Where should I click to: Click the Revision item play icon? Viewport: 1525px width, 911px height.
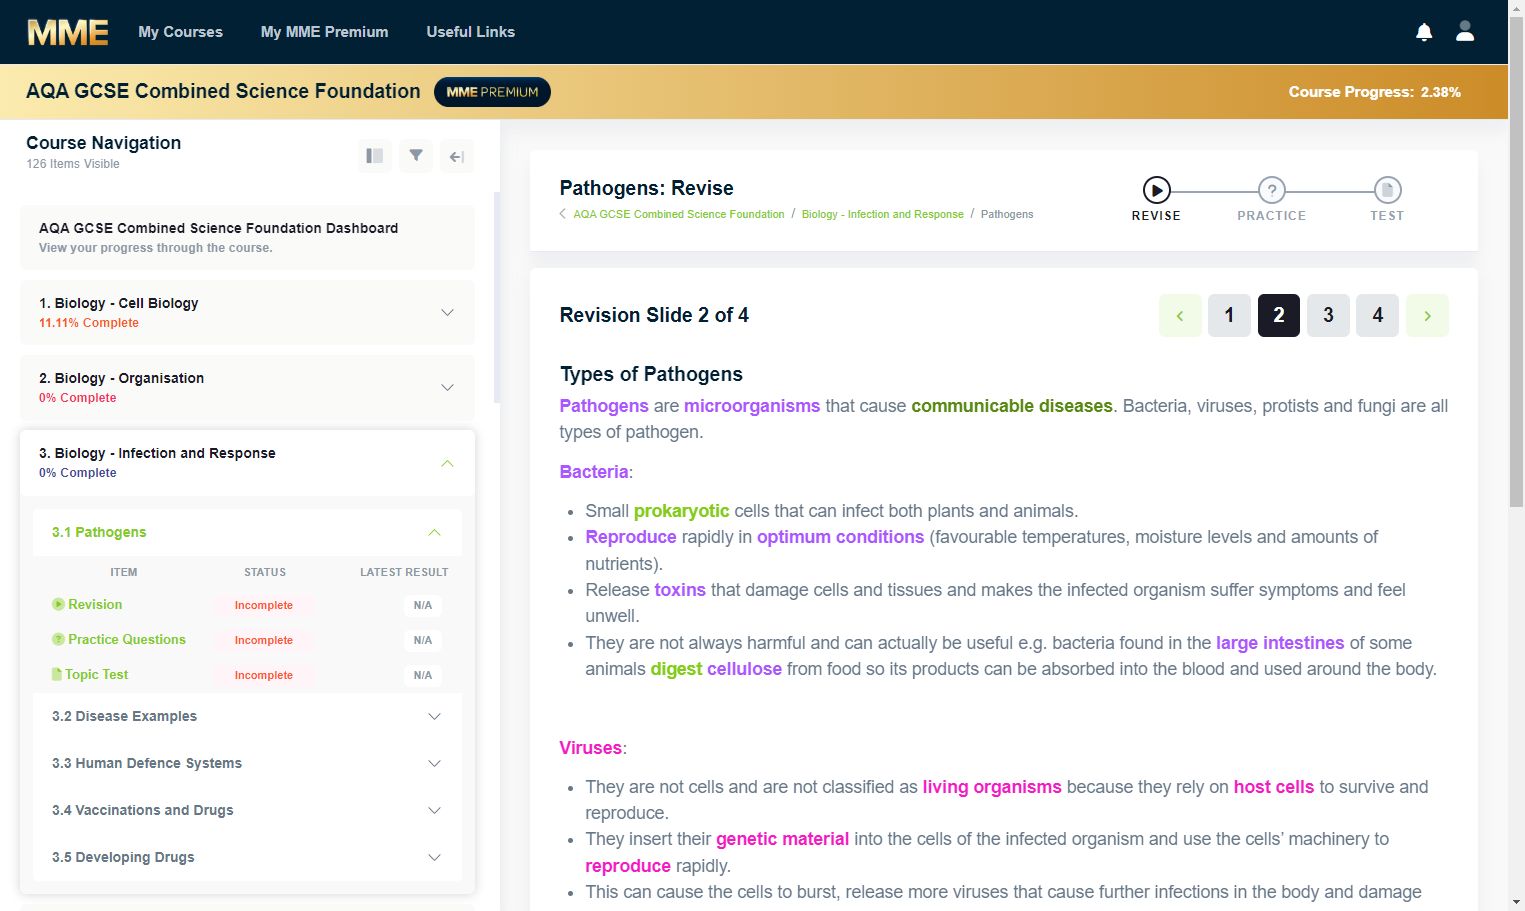click(x=58, y=604)
